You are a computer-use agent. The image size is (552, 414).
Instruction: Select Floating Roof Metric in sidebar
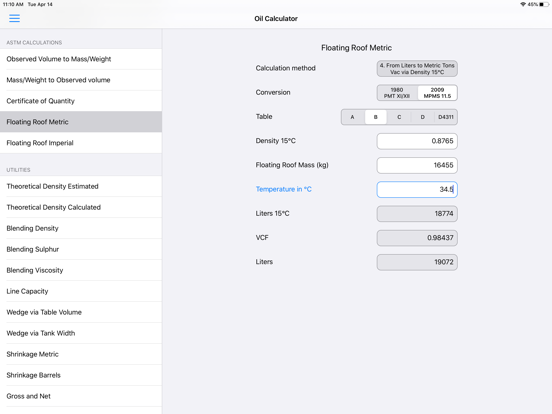pyautogui.click(x=81, y=122)
